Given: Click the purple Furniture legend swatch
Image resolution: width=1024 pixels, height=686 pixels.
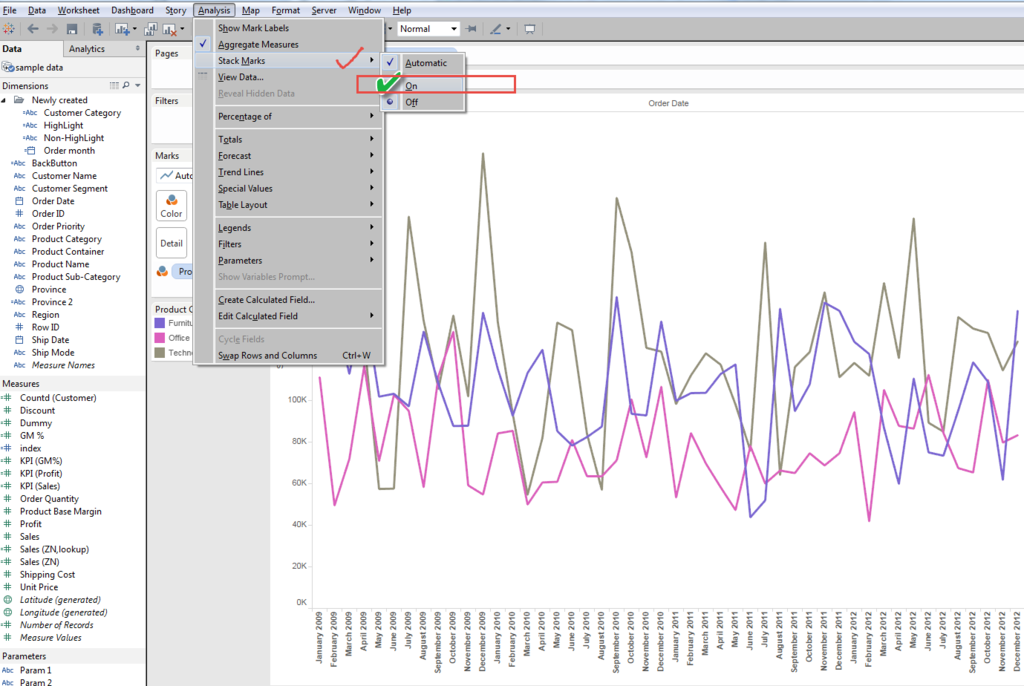Looking at the screenshot, I should coord(159,323).
